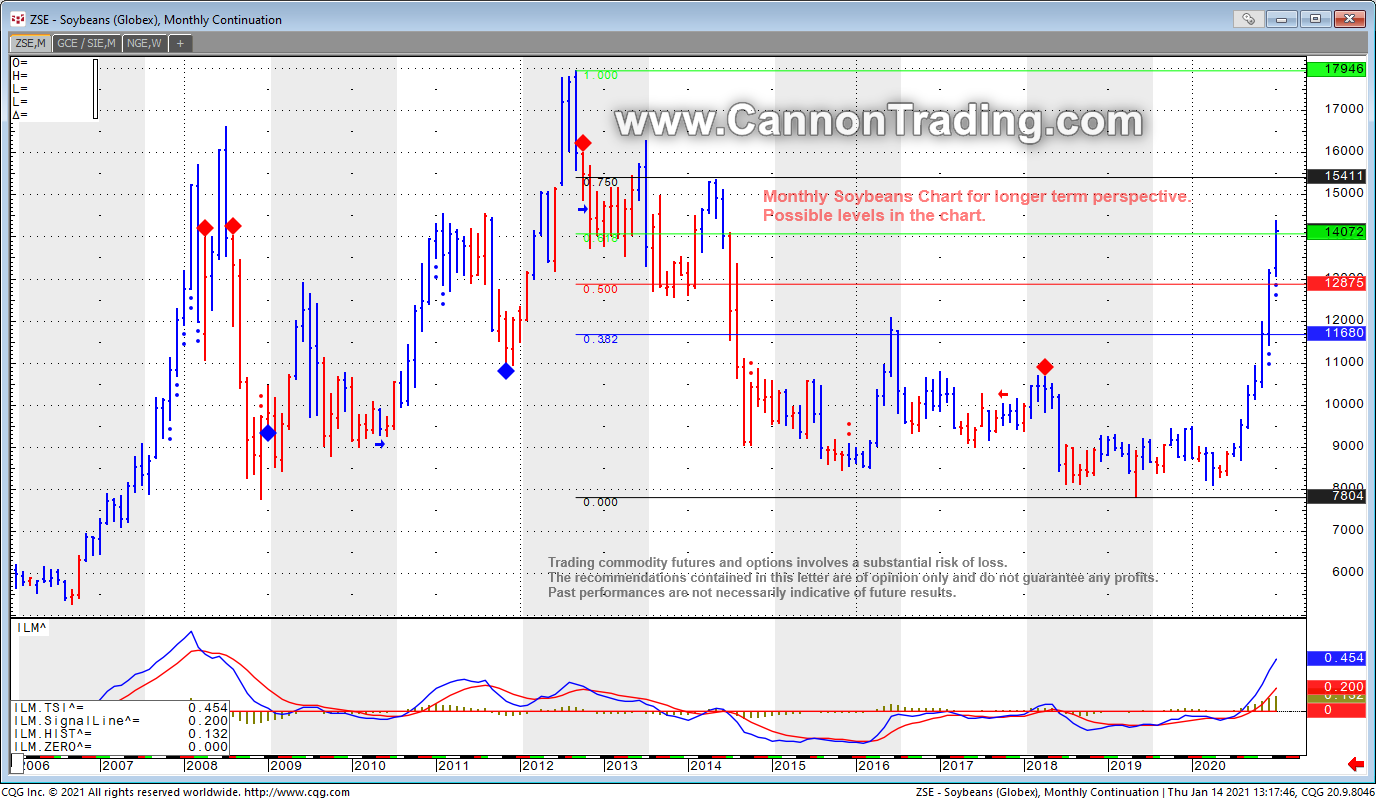Switch to the GCE / SIE,M tab
The width and height of the screenshot is (1376, 800).
[x=86, y=43]
